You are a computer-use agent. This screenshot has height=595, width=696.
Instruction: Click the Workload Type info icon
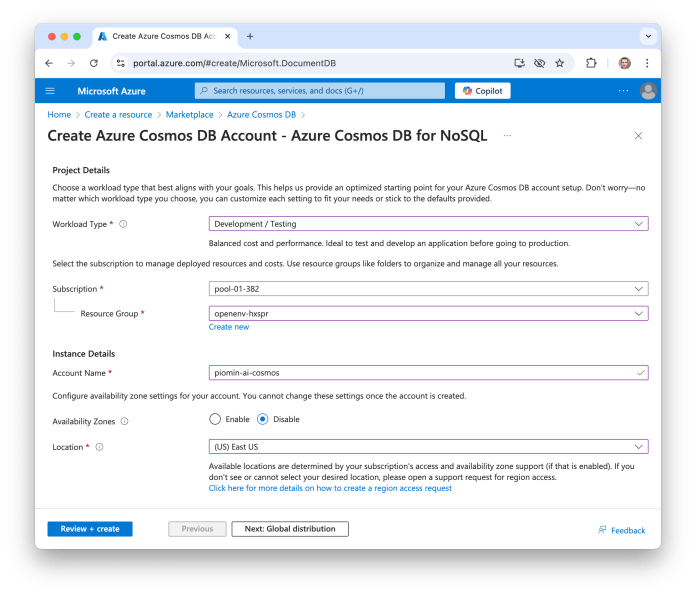[x=123, y=224]
